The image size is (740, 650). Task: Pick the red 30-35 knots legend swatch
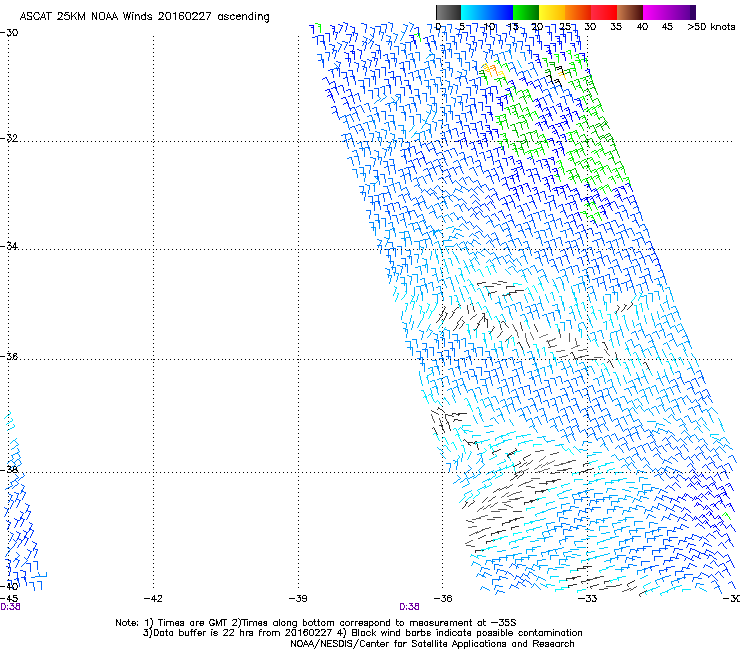click(604, 12)
